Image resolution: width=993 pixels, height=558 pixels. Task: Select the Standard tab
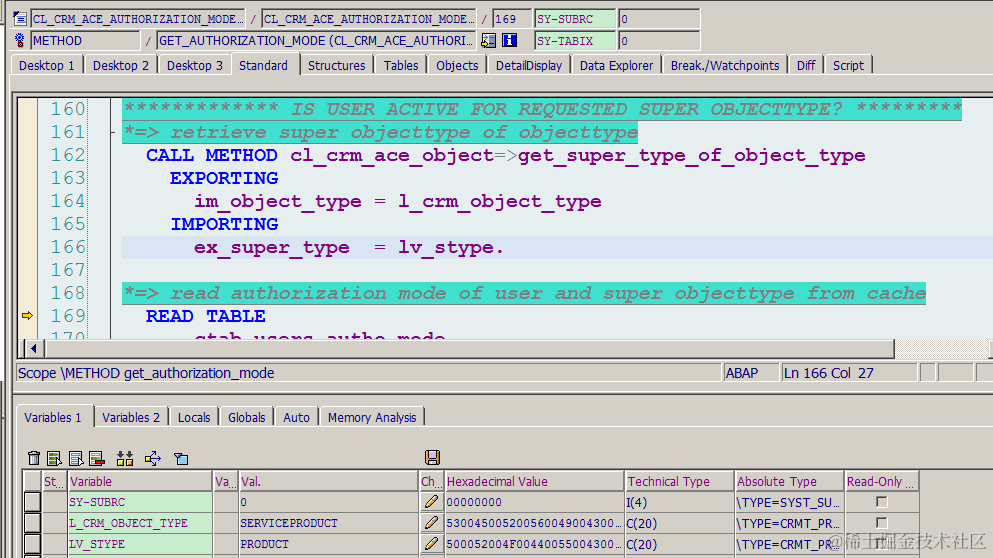(263, 65)
